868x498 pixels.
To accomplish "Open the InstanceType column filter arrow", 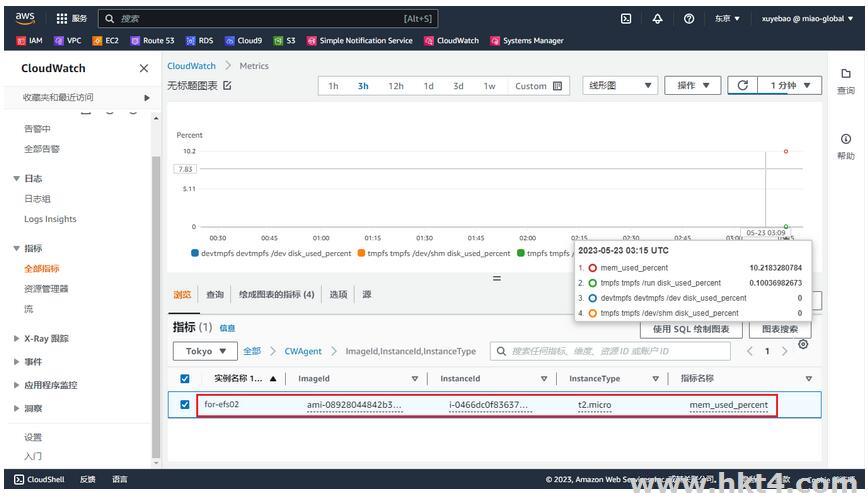I will click(x=655, y=378).
